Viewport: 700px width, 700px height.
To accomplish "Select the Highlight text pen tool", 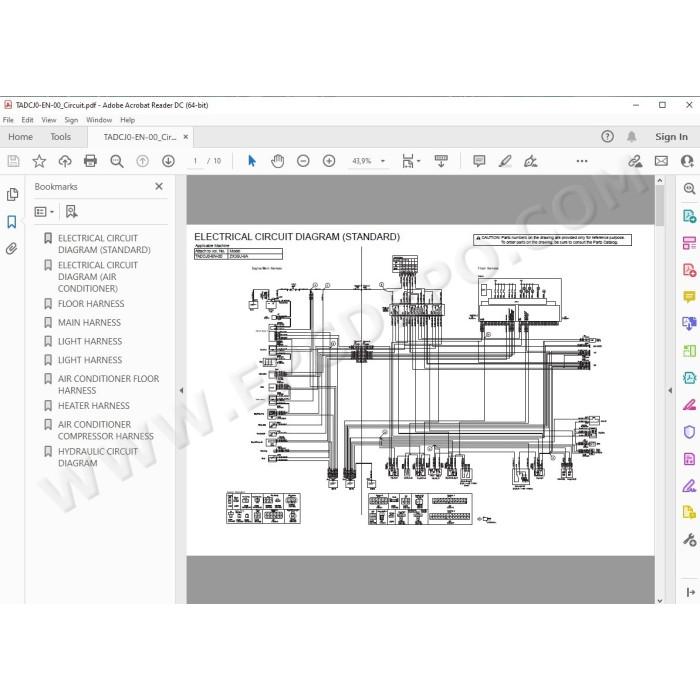I will [505, 161].
